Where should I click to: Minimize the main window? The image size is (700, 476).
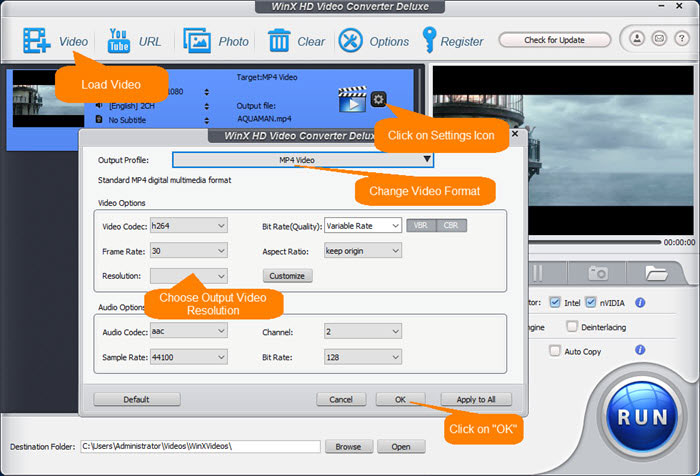point(661,6)
